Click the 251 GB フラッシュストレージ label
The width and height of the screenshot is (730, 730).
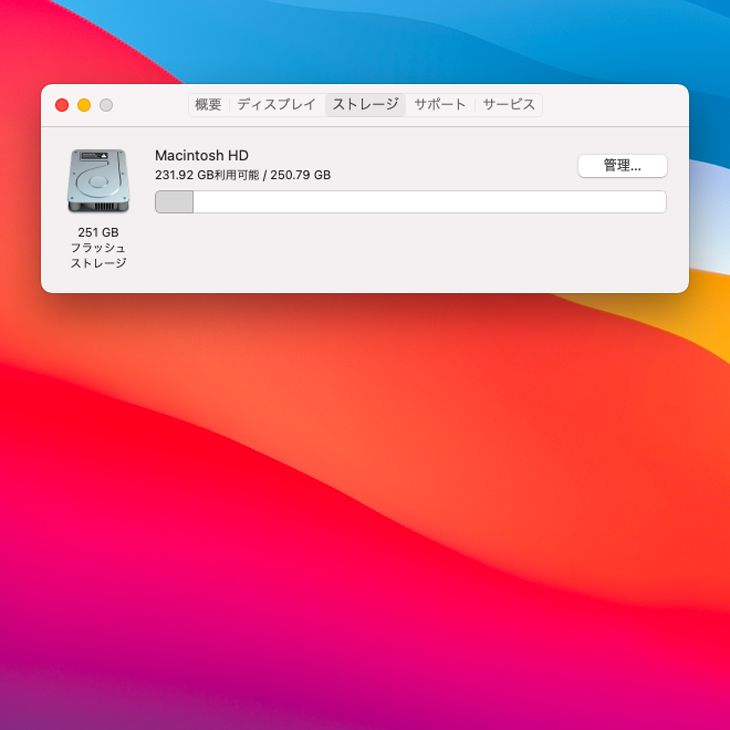click(x=98, y=248)
